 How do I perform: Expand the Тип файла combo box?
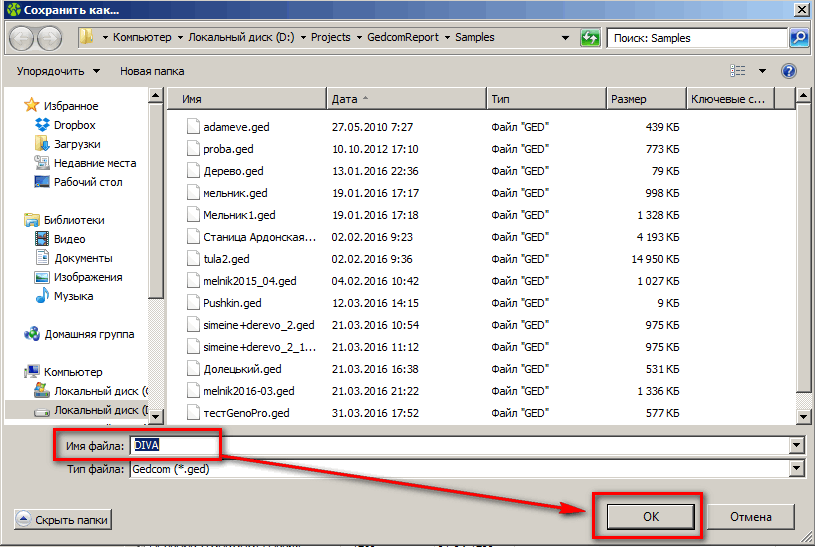797,469
